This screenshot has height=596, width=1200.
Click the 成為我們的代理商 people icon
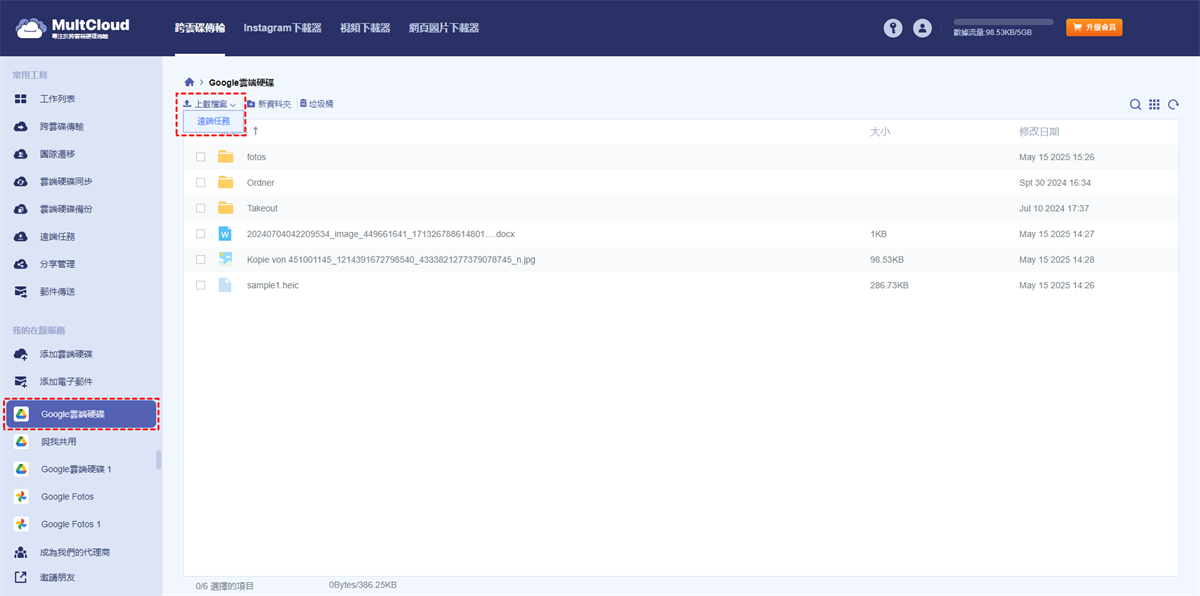click(20, 552)
